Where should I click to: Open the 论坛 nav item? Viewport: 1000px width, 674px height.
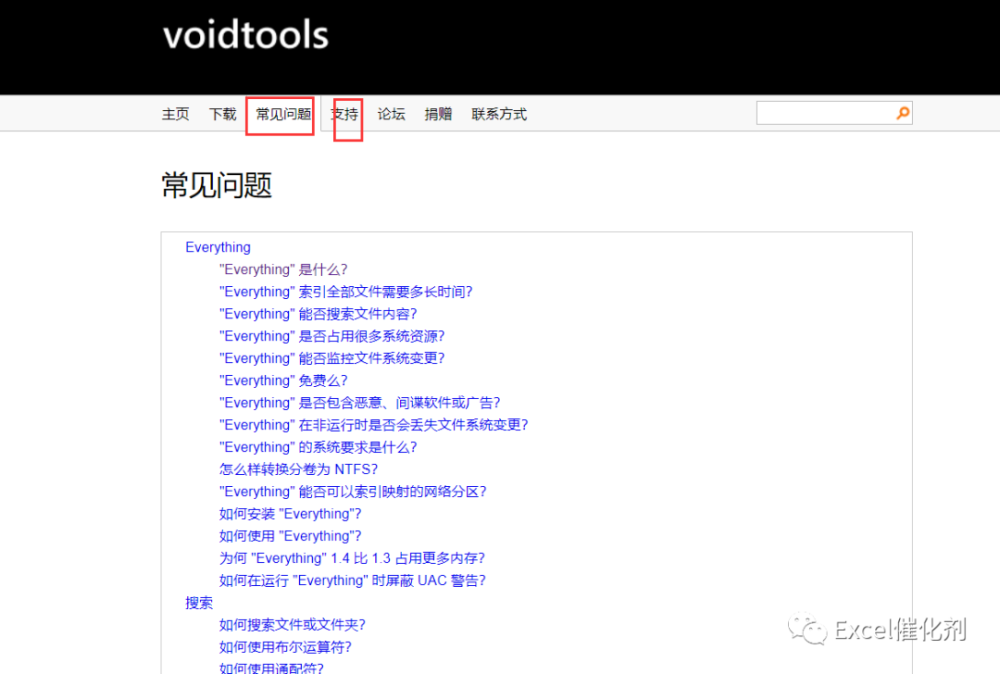coord(392,114)
